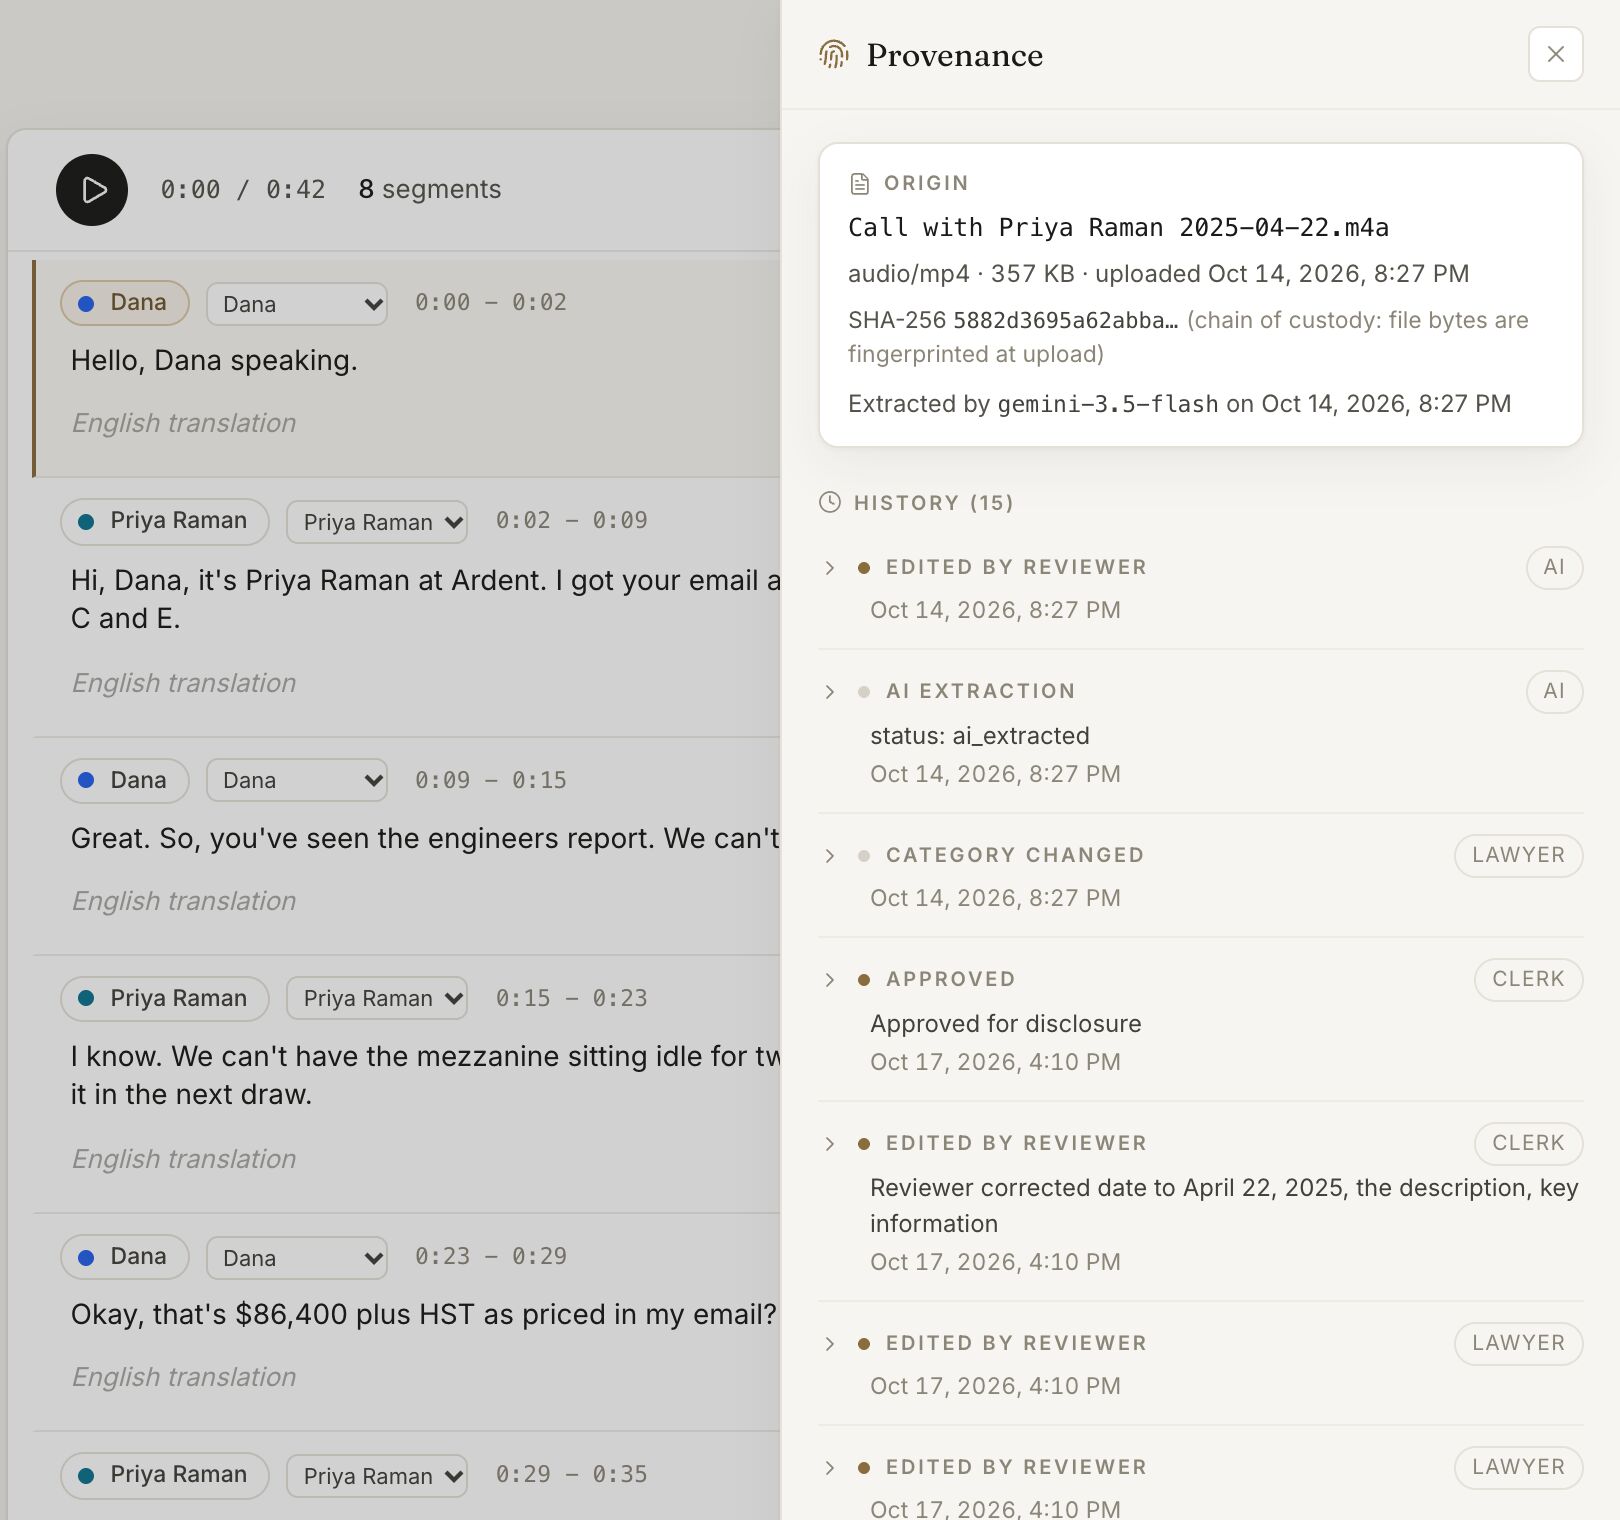1620x1520 pixels.
Task: Expand the Category Changed history entry
Action: tap(830, 855)
